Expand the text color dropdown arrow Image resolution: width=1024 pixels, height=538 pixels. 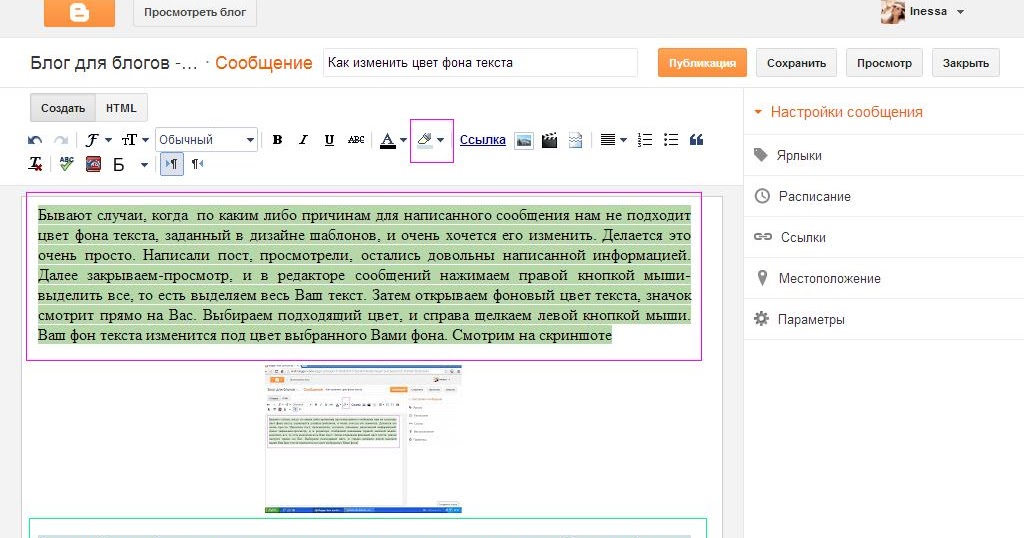point(403,140)
